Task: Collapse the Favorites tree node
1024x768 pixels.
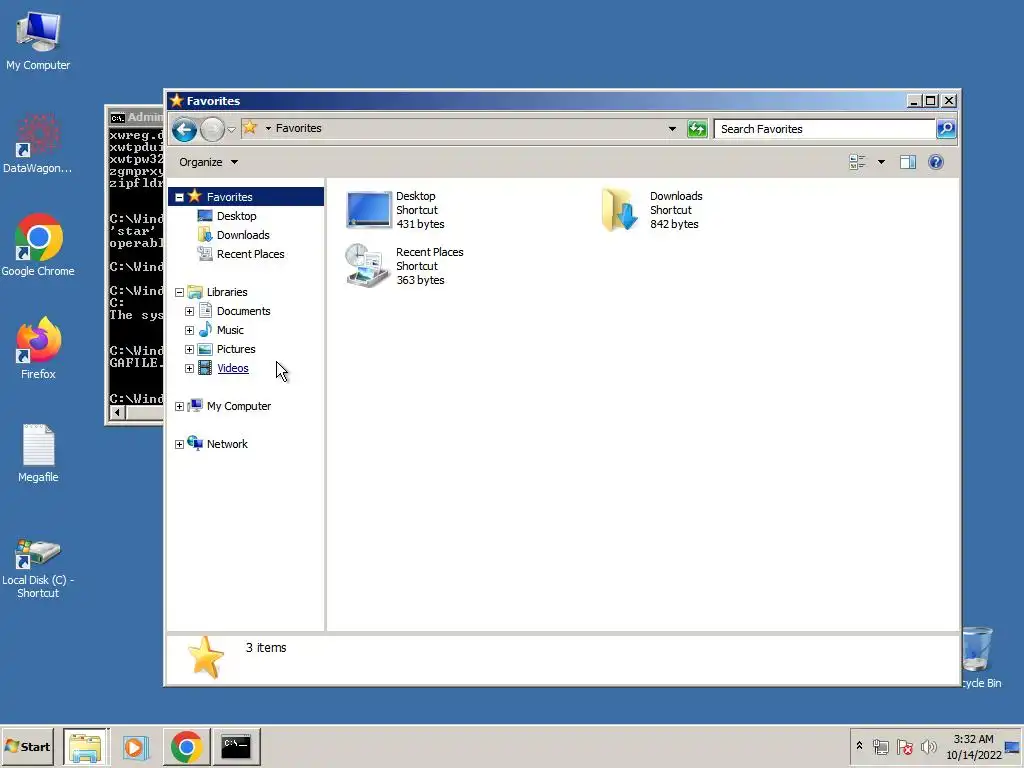Action: click(x=180, y=197)
